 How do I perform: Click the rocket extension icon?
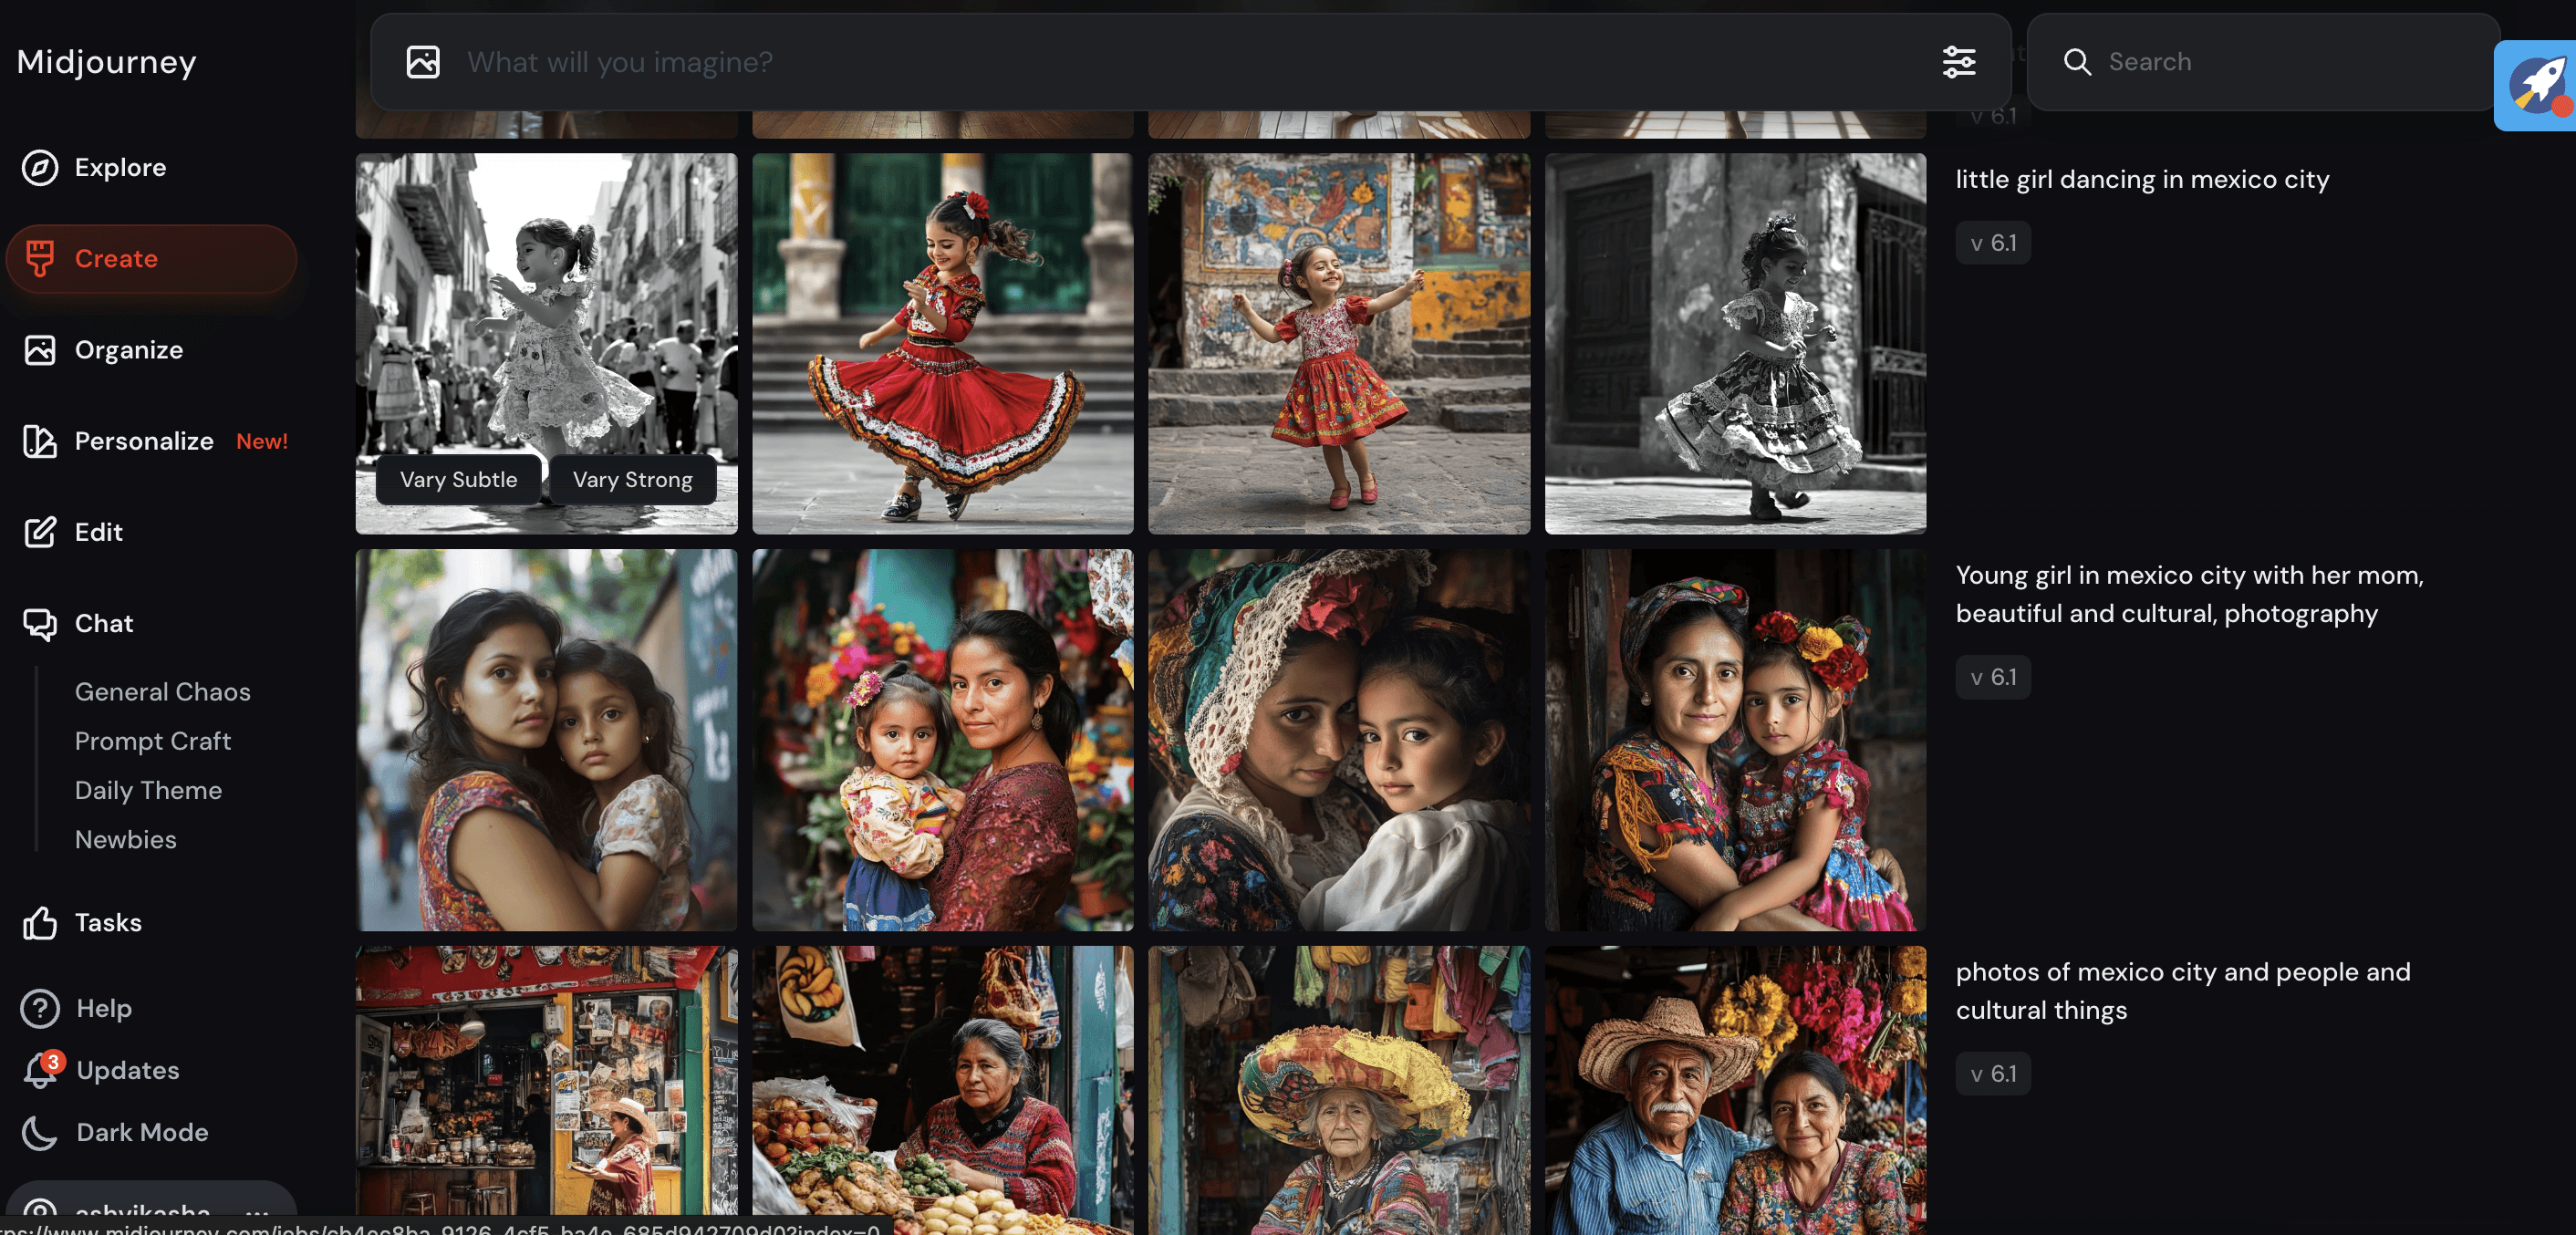click(x=2537, y=87)
